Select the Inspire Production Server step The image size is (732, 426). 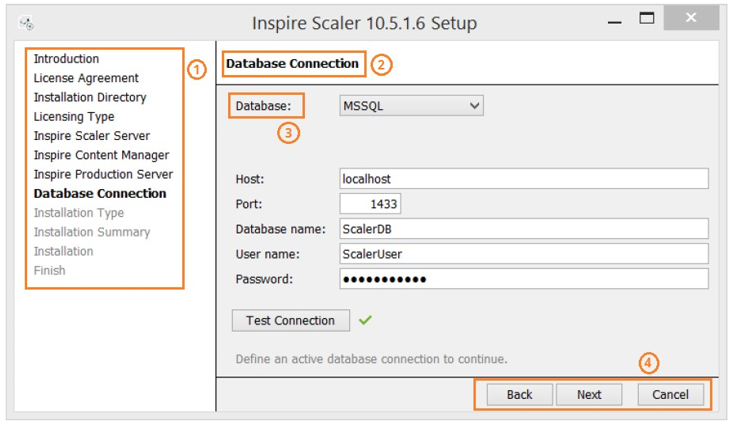click(103, 174)
